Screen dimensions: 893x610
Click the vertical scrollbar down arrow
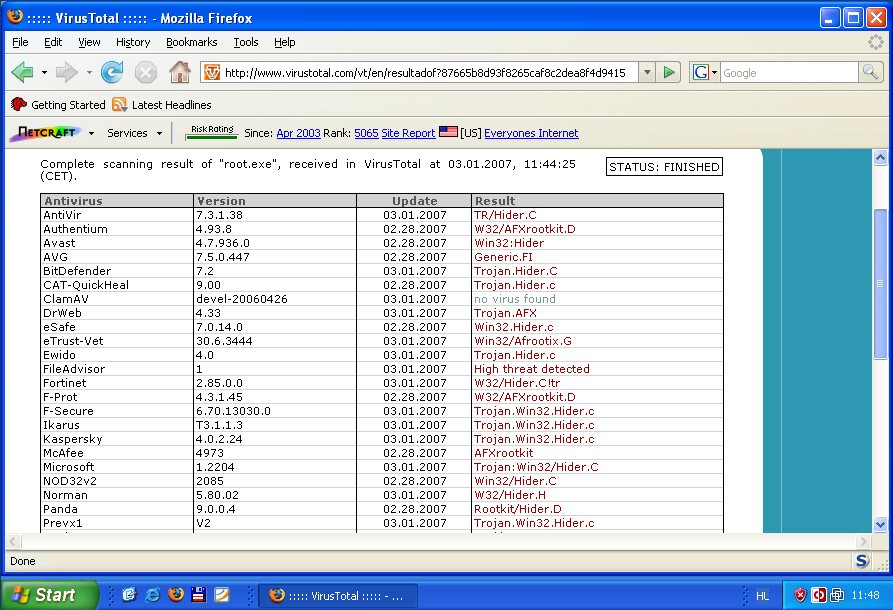(x=880, y=525)
